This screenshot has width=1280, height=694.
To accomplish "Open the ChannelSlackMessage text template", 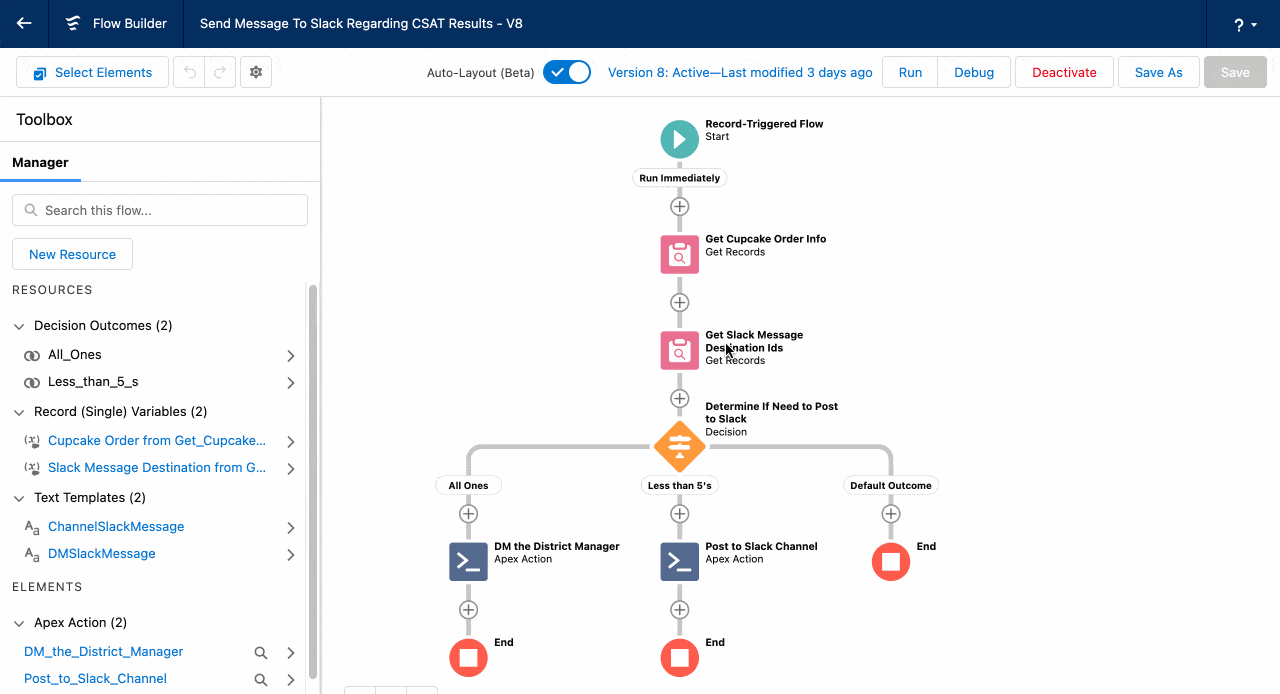I will pos(116,527).
